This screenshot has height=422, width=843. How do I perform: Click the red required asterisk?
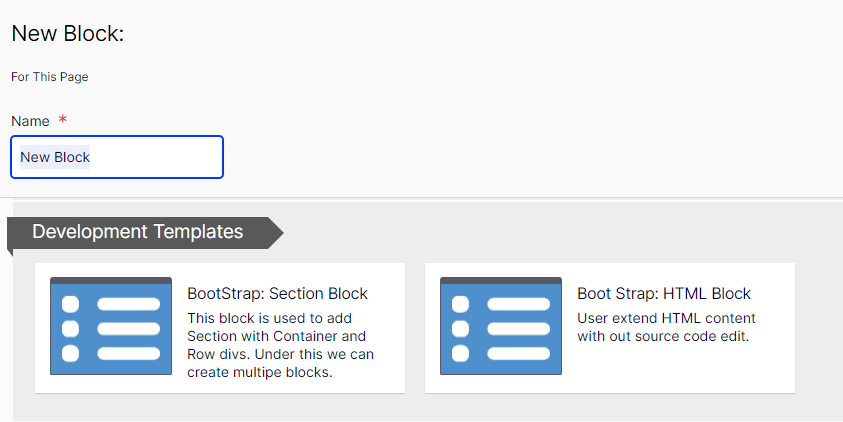tap(63, 121)
